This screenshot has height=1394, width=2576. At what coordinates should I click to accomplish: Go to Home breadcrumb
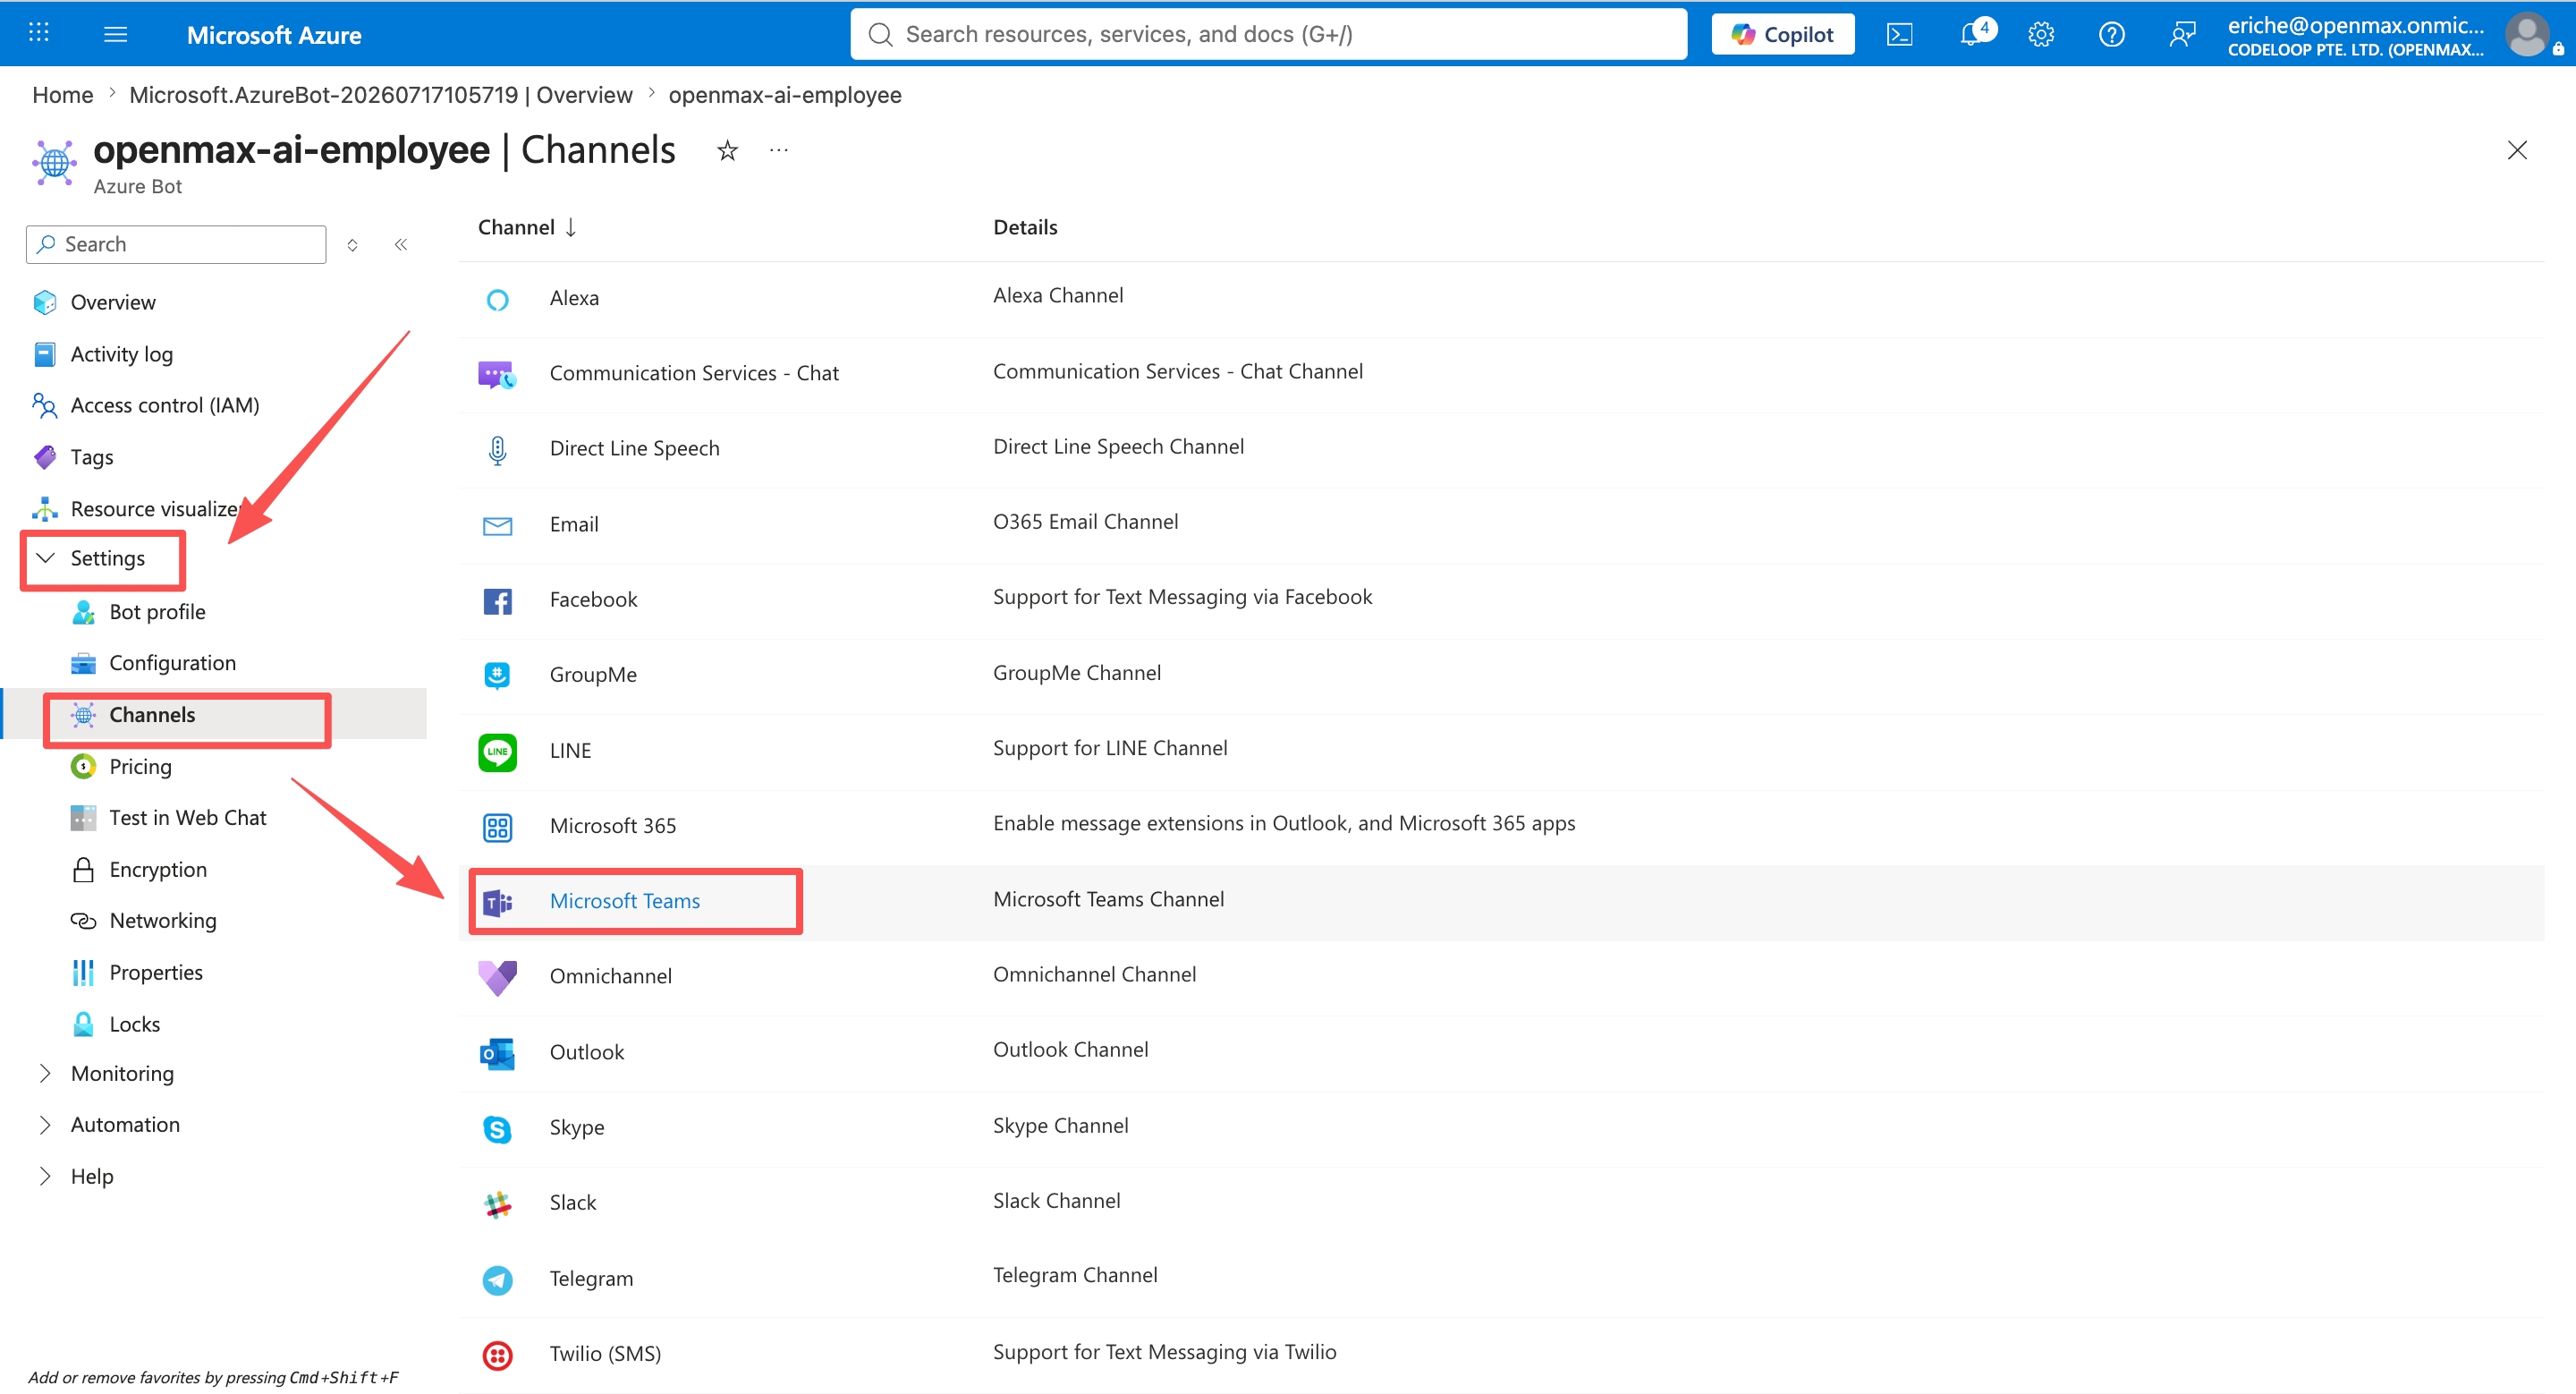click(62, 95)
